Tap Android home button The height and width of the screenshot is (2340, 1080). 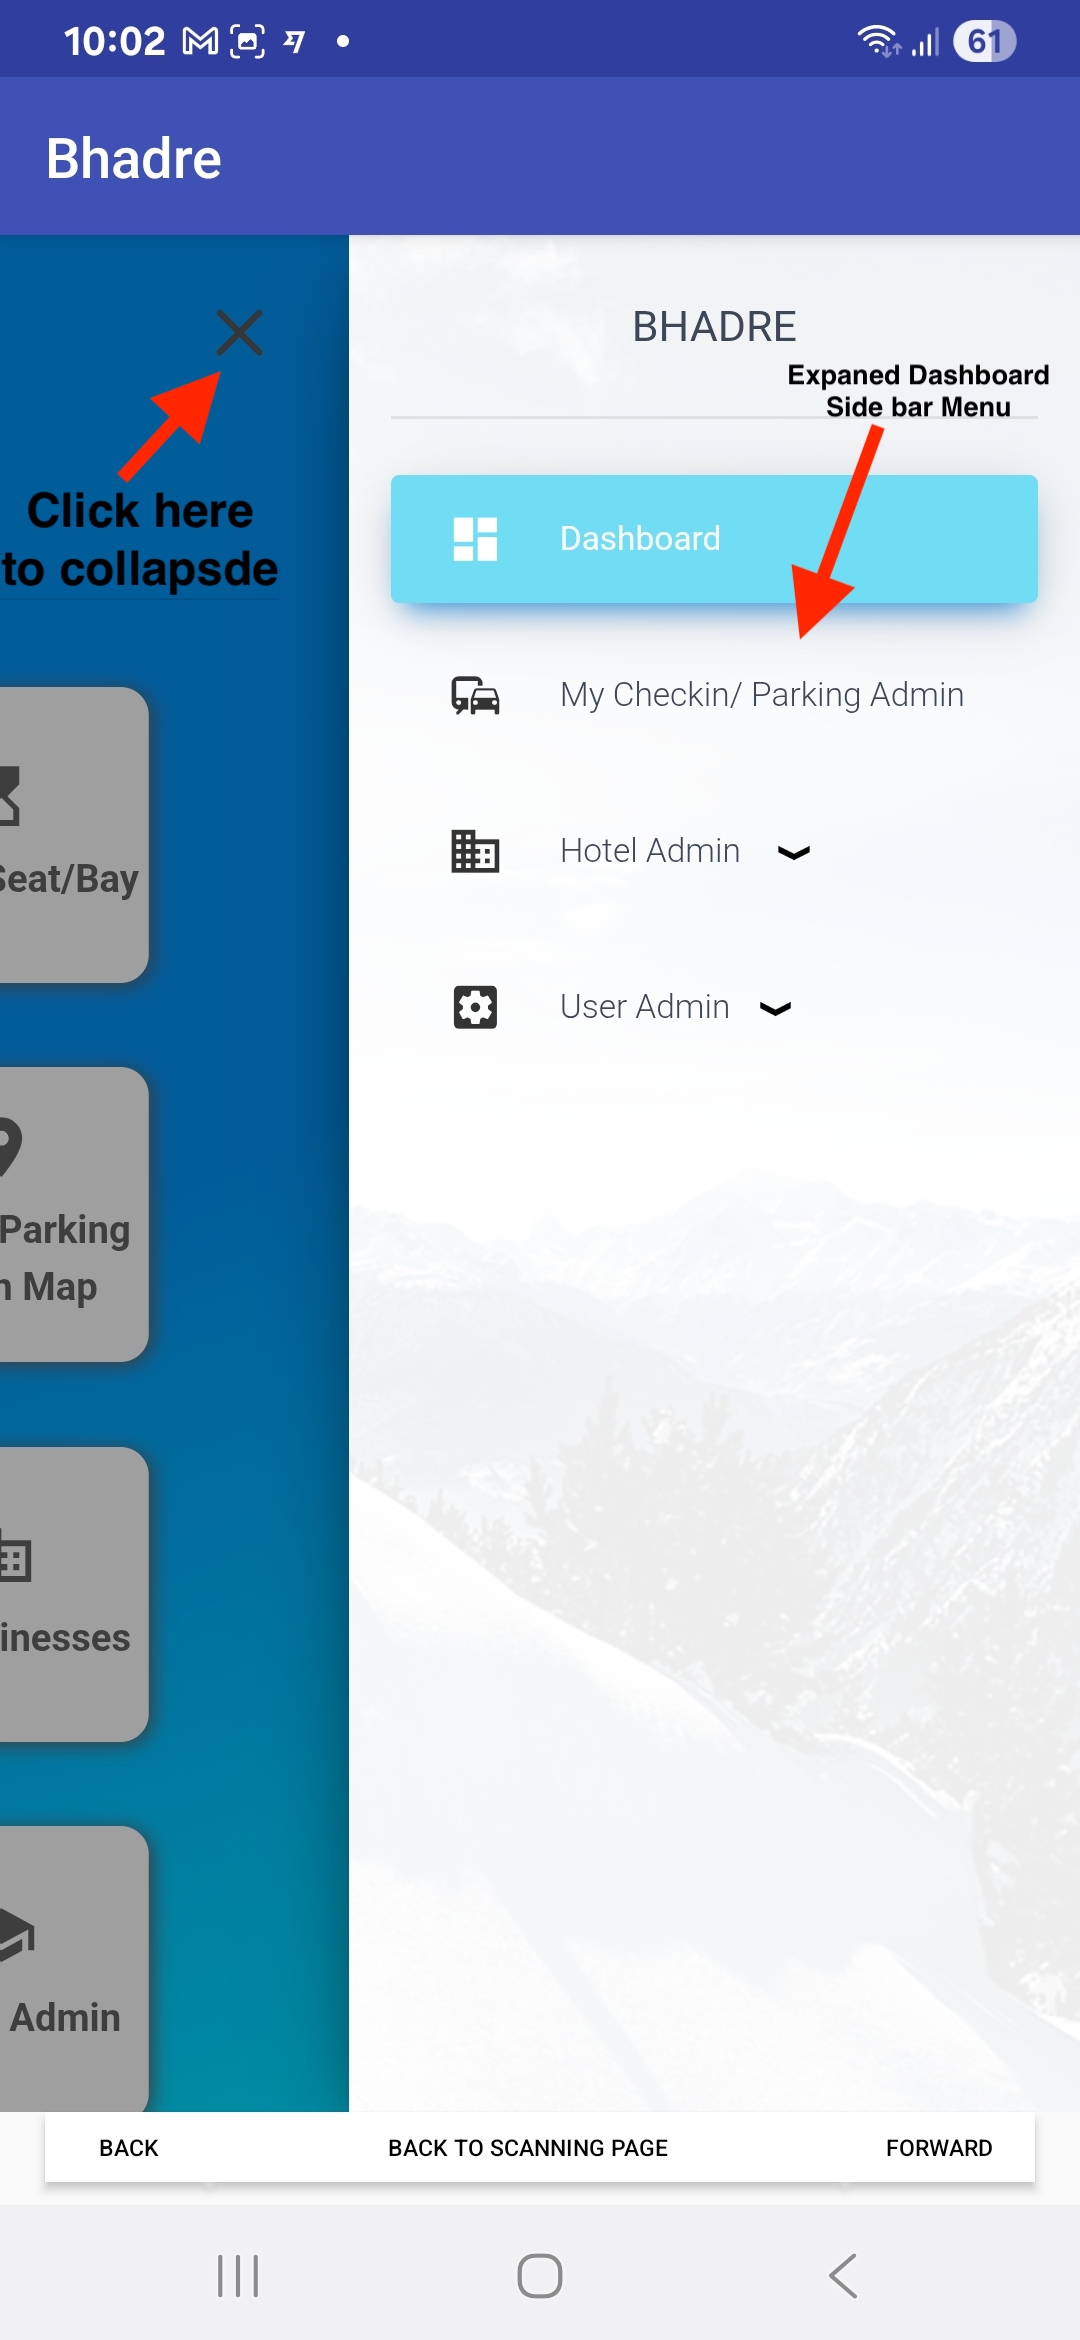540,2276
